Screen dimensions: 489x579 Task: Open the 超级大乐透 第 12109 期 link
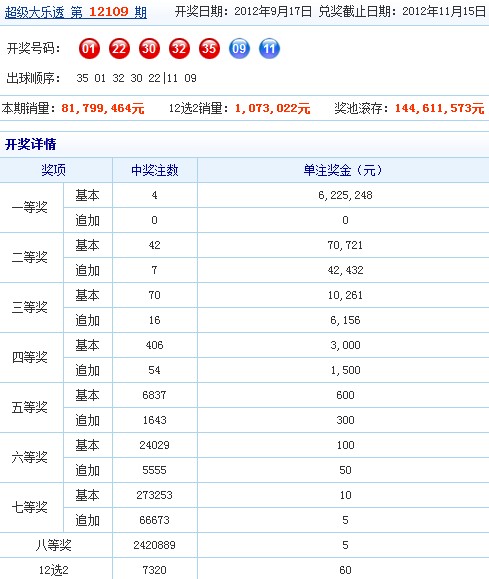pos(76,12)
